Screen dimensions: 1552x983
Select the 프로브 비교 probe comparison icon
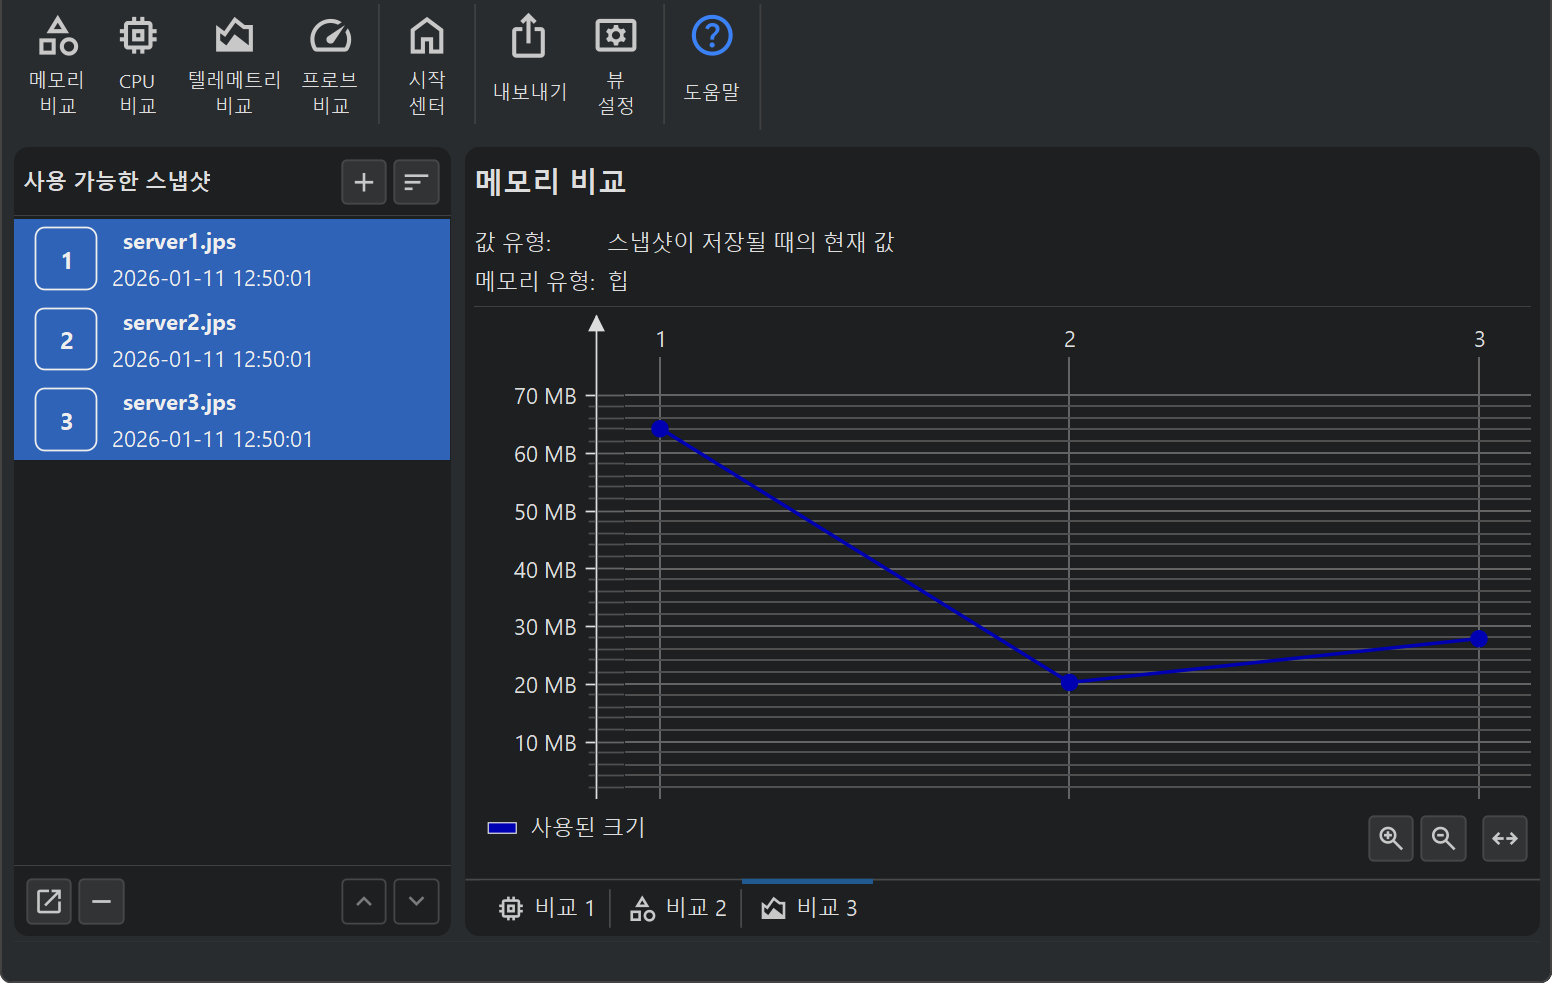click(330, 65)
